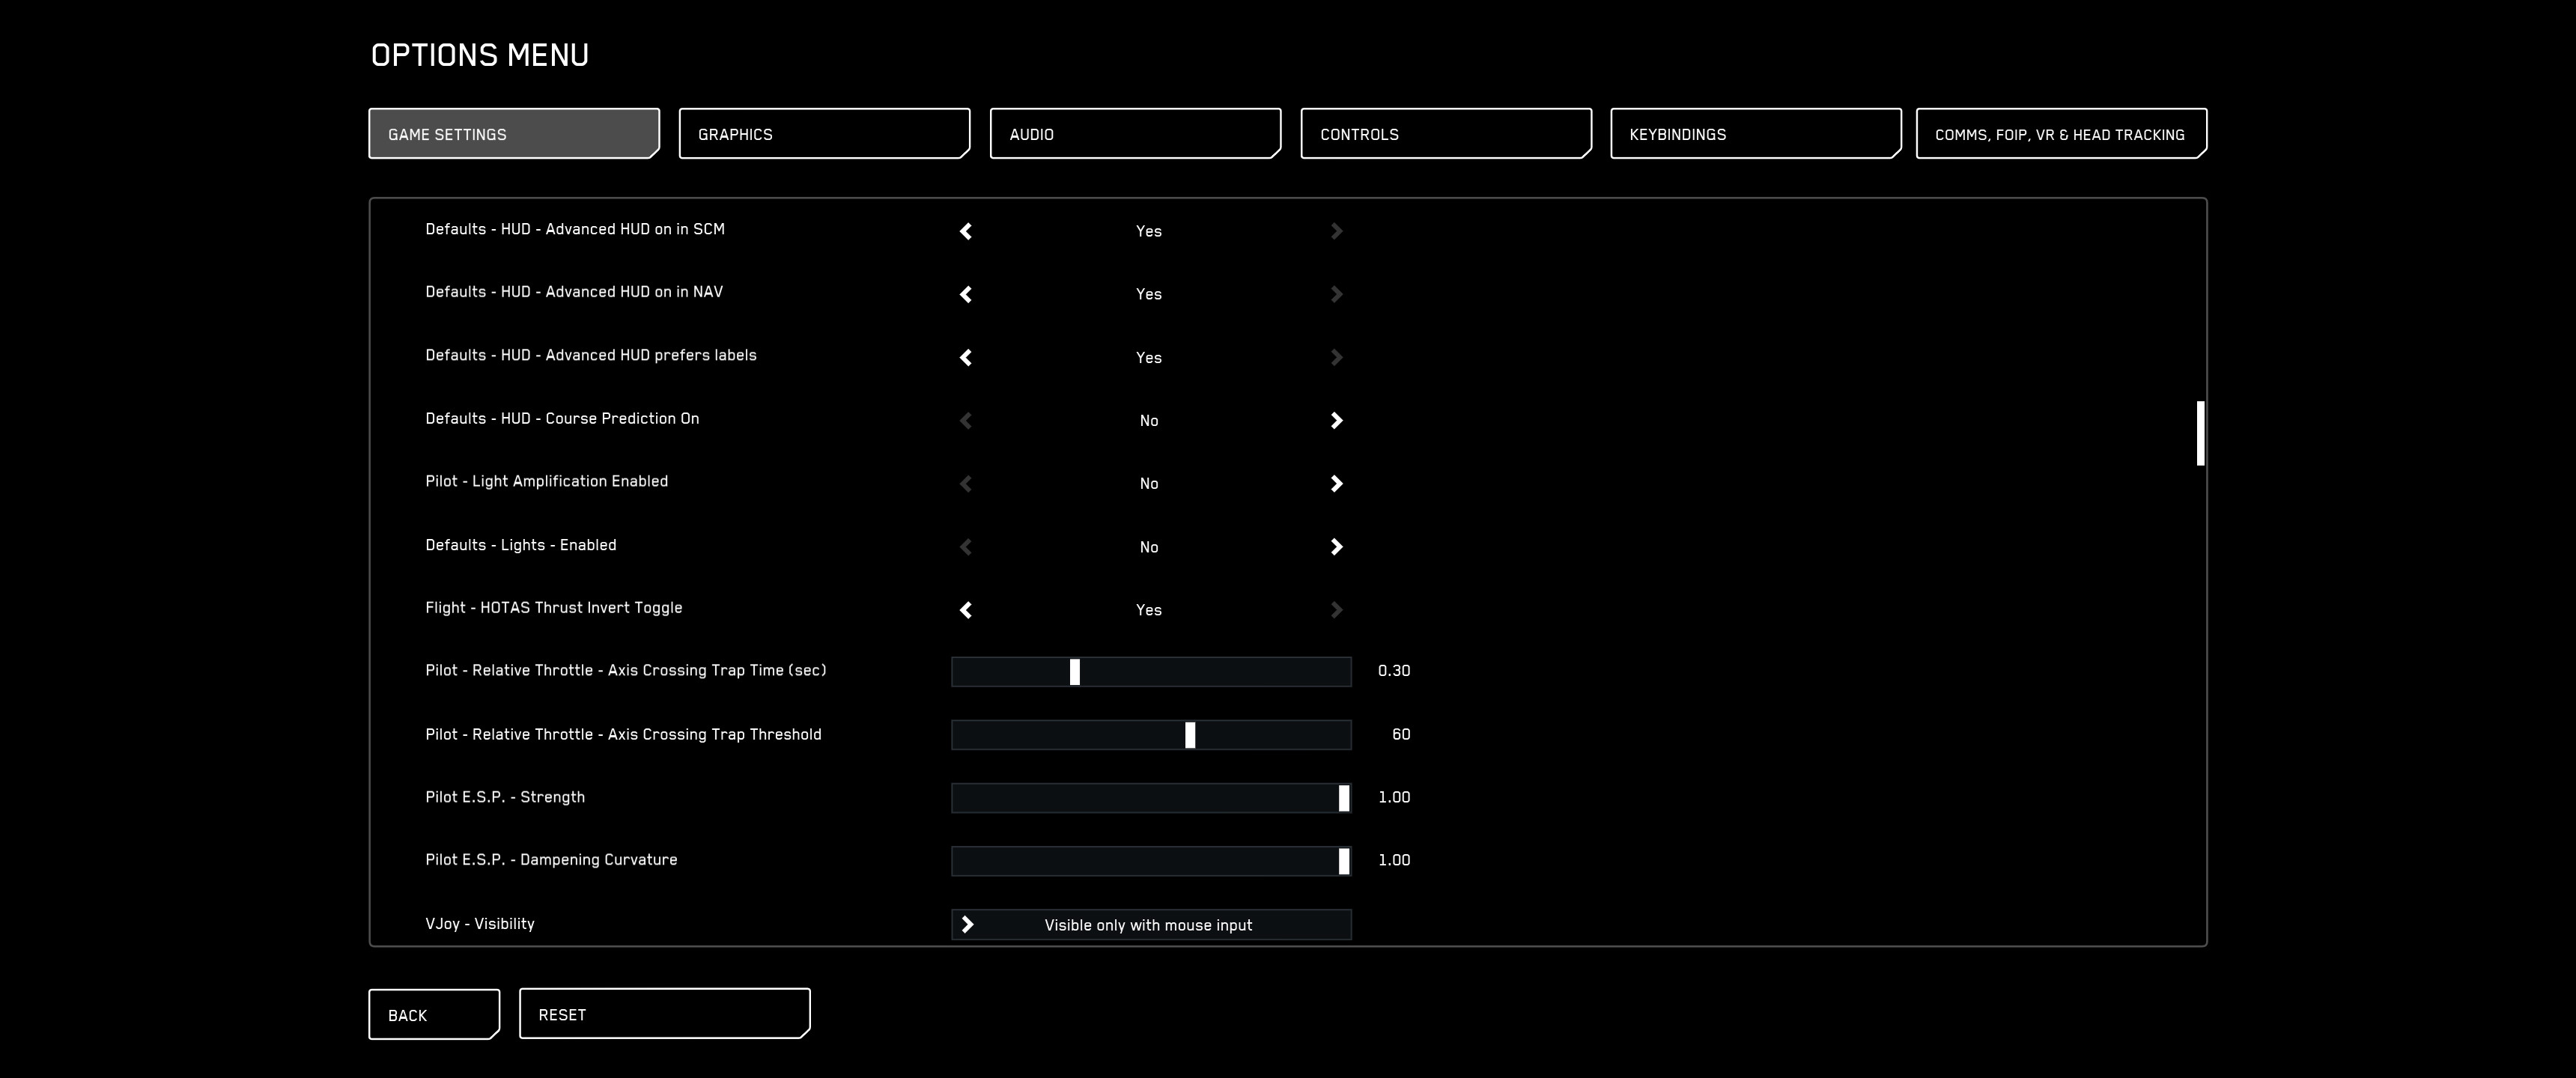Toggle Course Prediction value showing No
Screen dimensions: 2576x1078
1148,420
